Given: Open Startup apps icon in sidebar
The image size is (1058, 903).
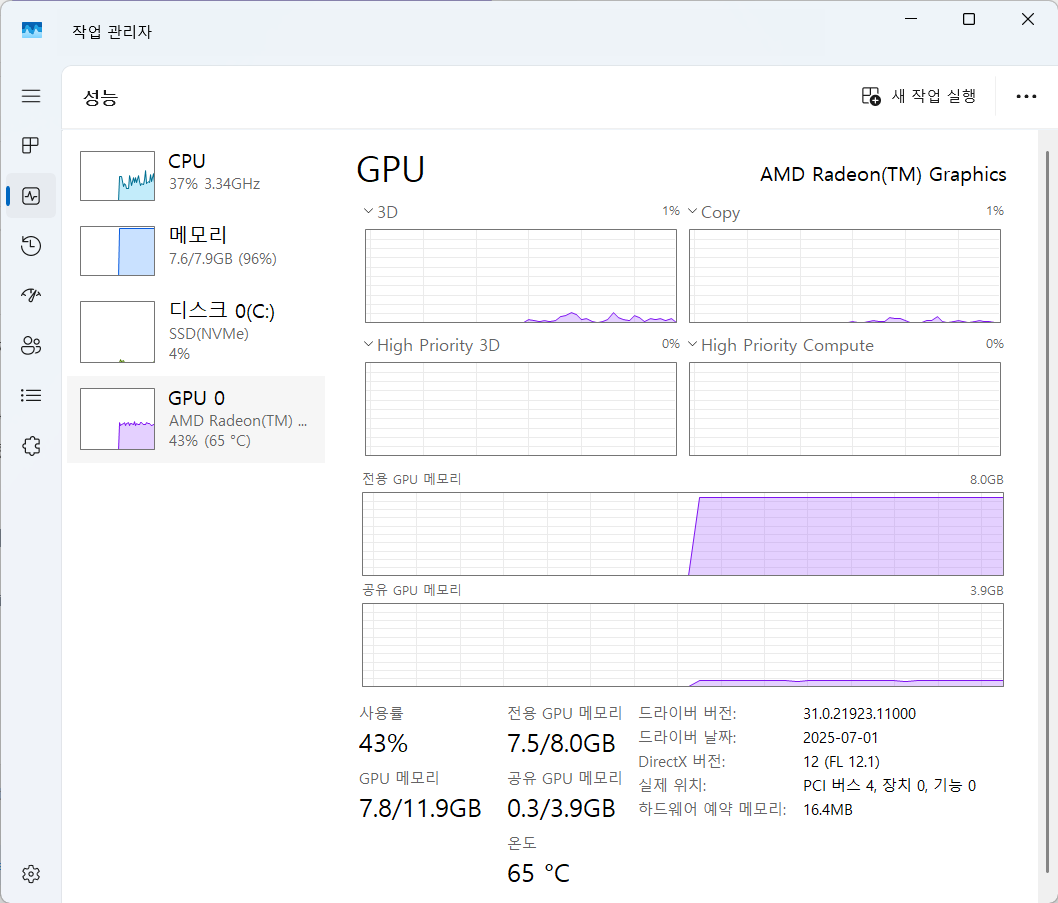Looking at the screenshot, I should 31,296.
